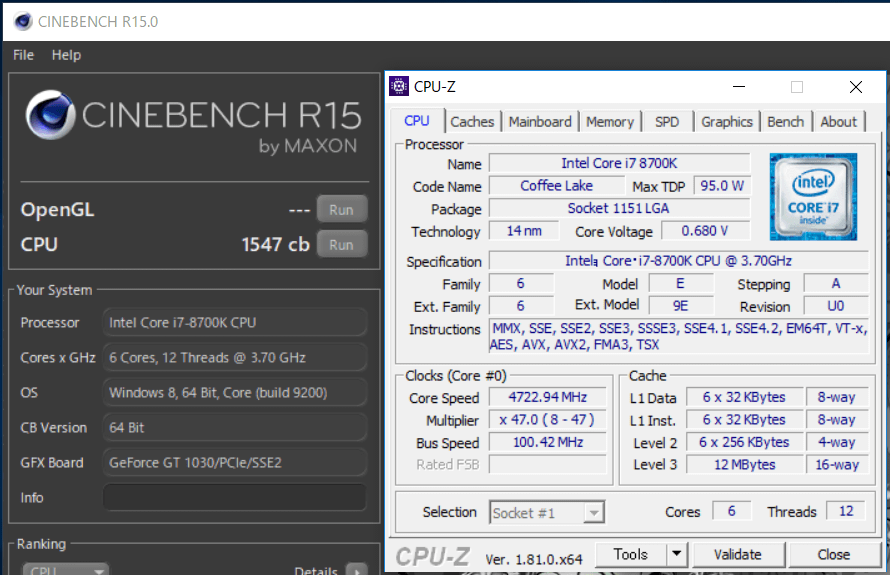This screenshot has height=575, width=890.
Task: Close CPU-Z with the X button
Action: pos(856,86)
